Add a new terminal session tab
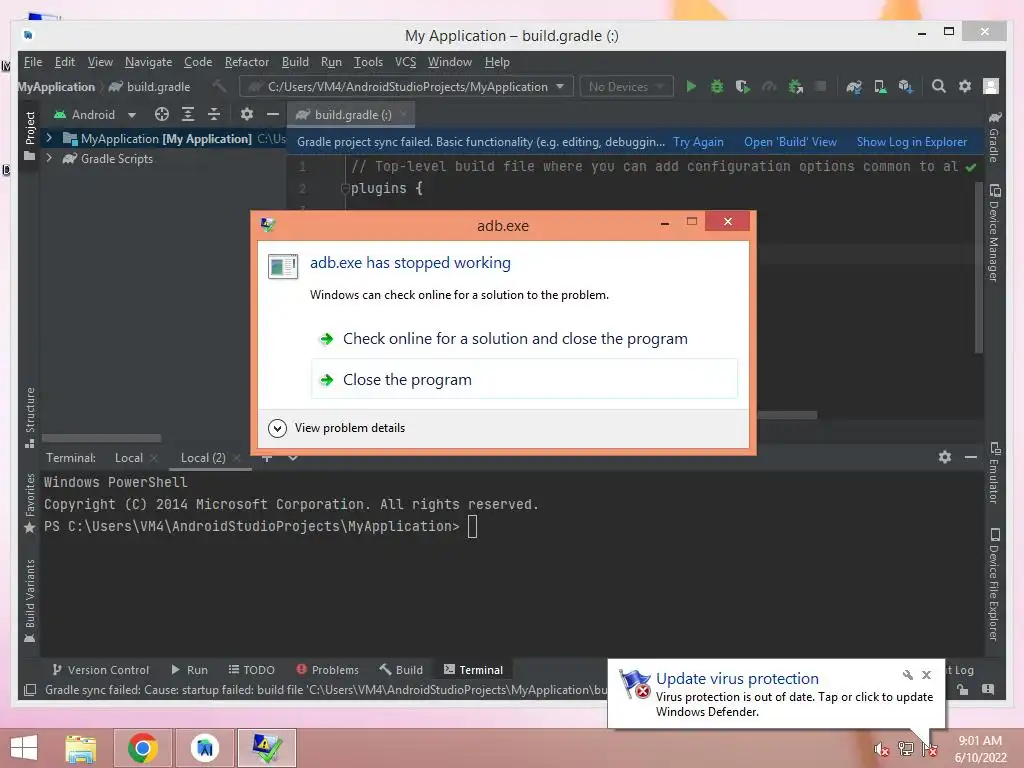Viewport: 1024px width, 768px height. 266,458
